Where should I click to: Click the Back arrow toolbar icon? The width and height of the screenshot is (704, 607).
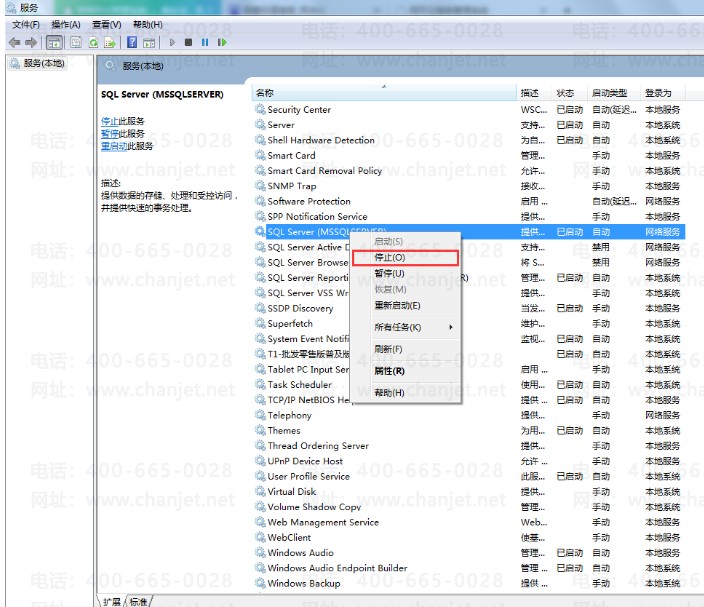pos(14,42)
